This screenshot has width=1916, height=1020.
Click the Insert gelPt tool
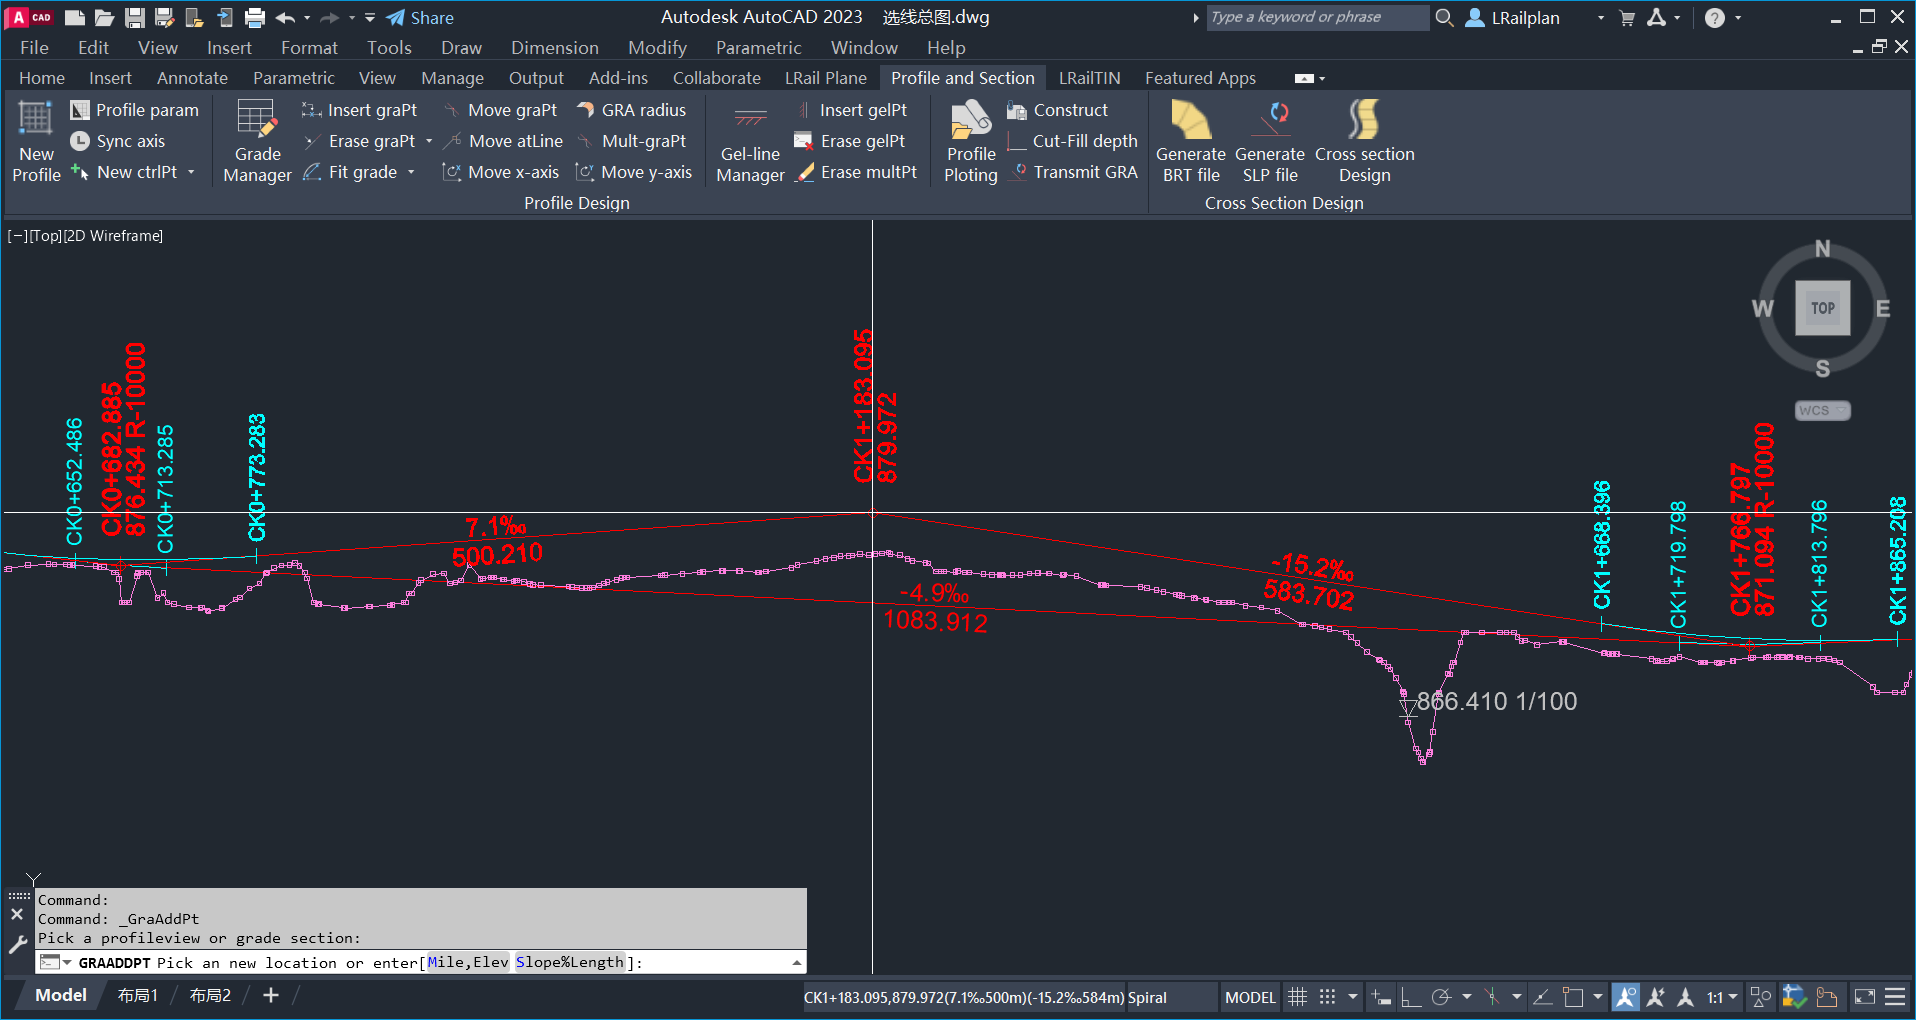coord(851,110)
